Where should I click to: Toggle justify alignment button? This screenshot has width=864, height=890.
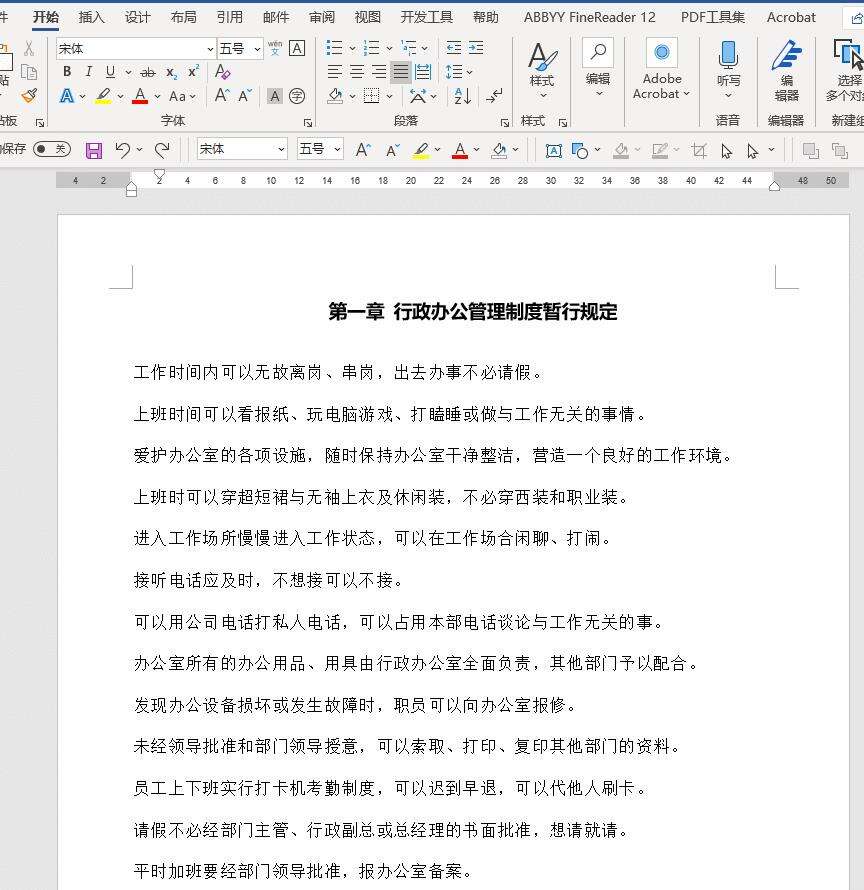401,72
